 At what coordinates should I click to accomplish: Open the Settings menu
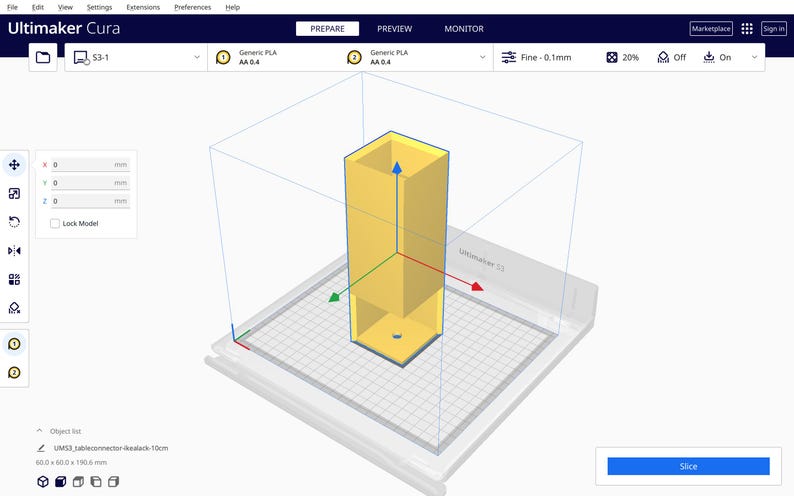(99, 7)
